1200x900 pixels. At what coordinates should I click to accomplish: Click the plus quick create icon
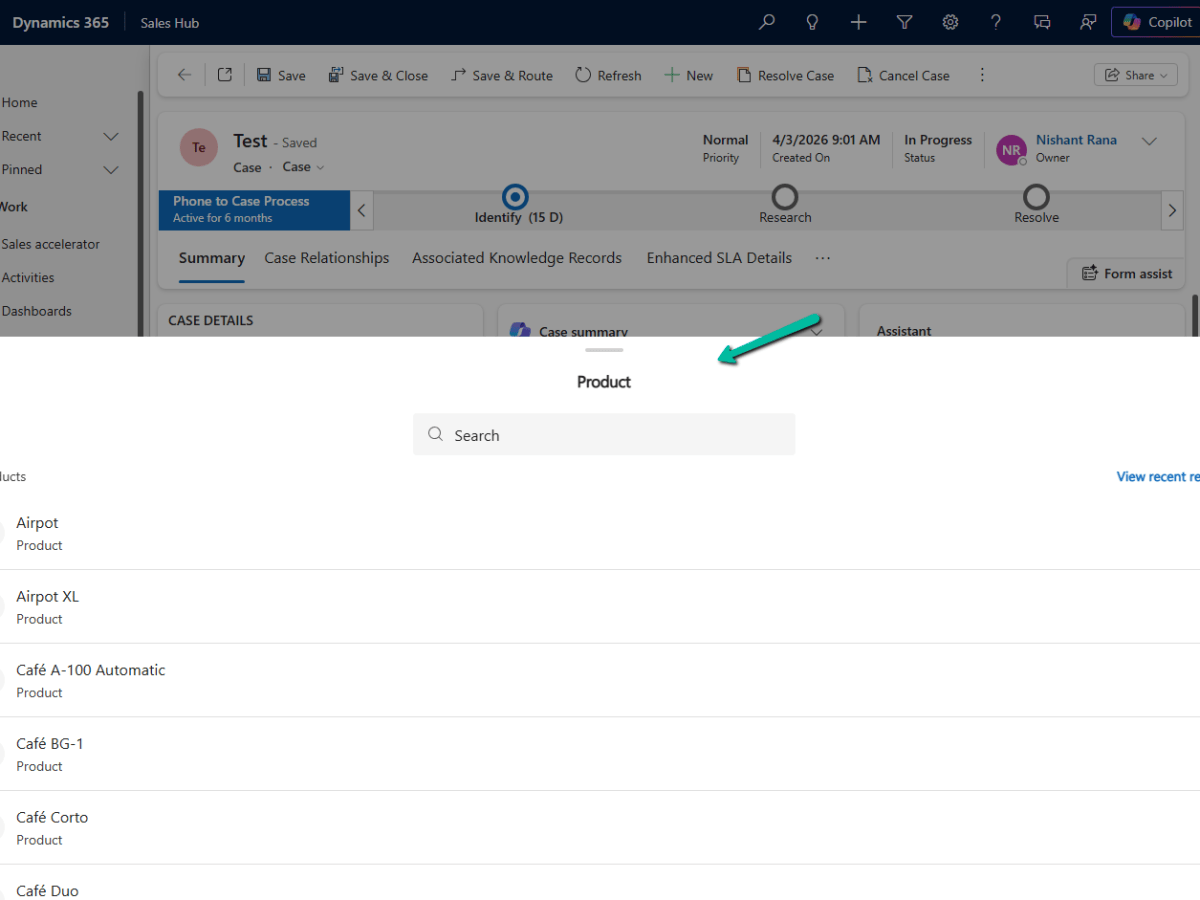[x=858, y=22]
